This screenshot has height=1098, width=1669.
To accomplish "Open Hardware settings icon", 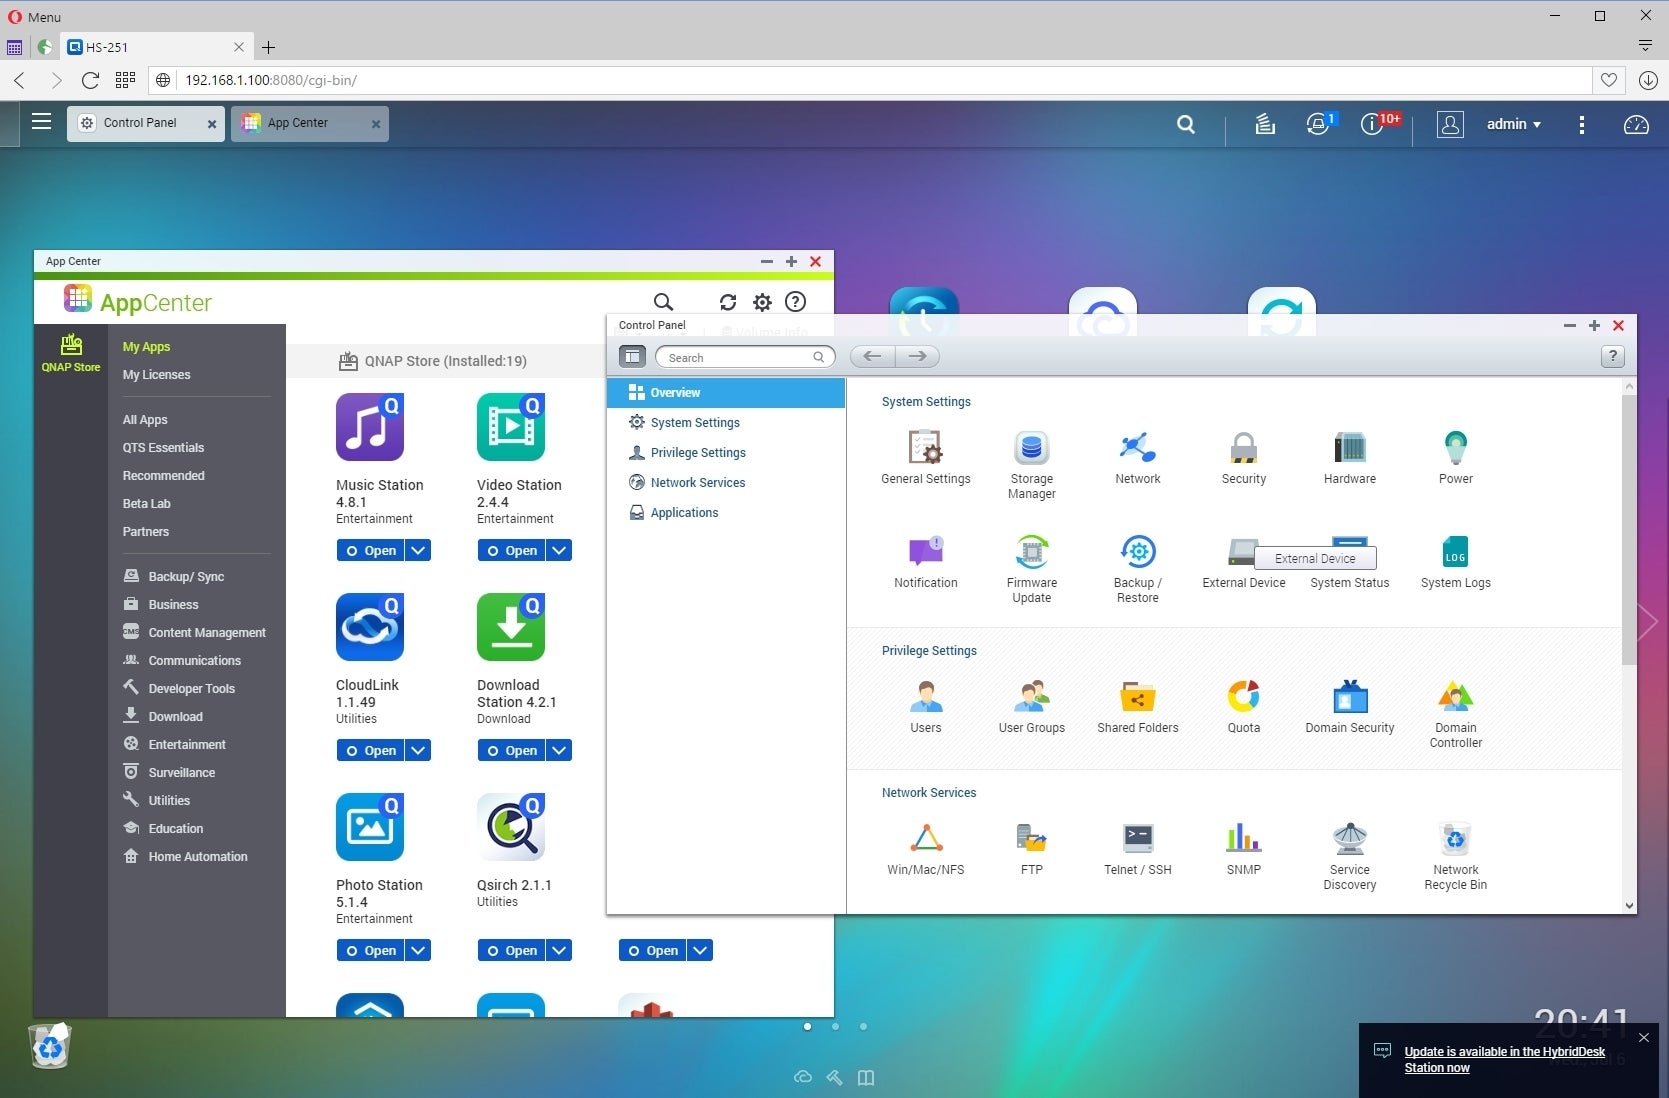I will (x=1350, y=448).
